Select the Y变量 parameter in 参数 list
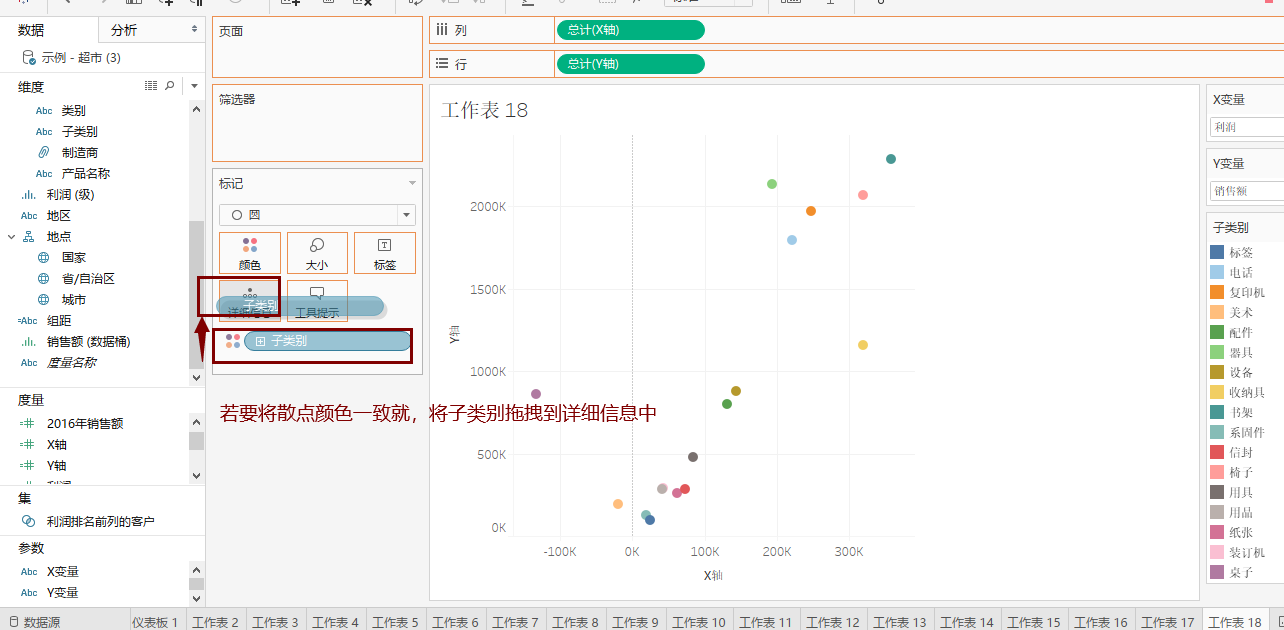Viewport: 1284px width, 630px height. tap(62, 593)
